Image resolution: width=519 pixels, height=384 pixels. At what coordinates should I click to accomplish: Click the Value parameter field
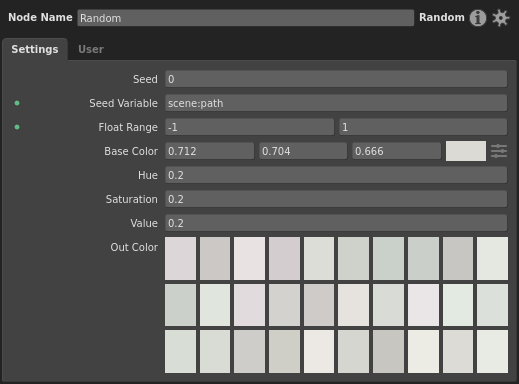(x=336, y=223)
